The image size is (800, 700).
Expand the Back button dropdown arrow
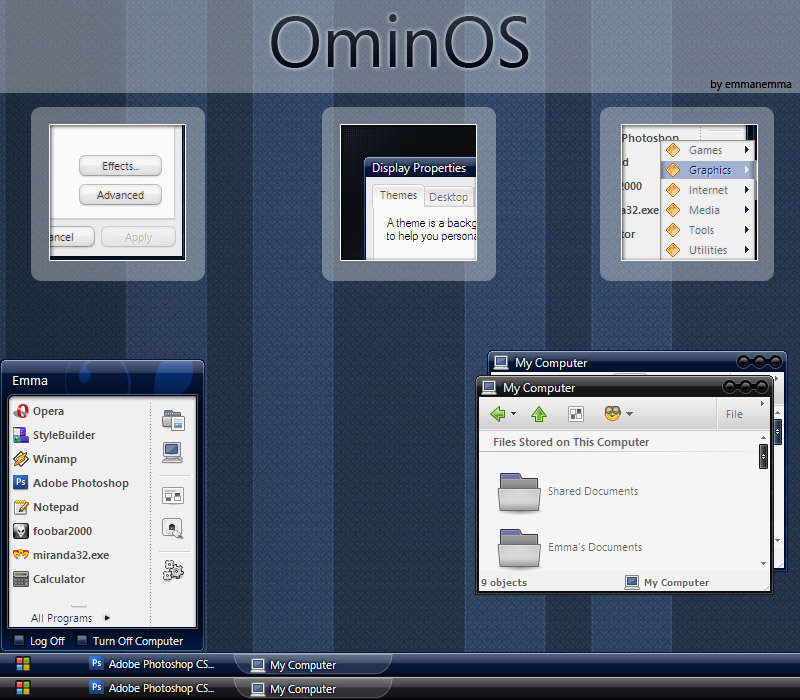[512, 413]
